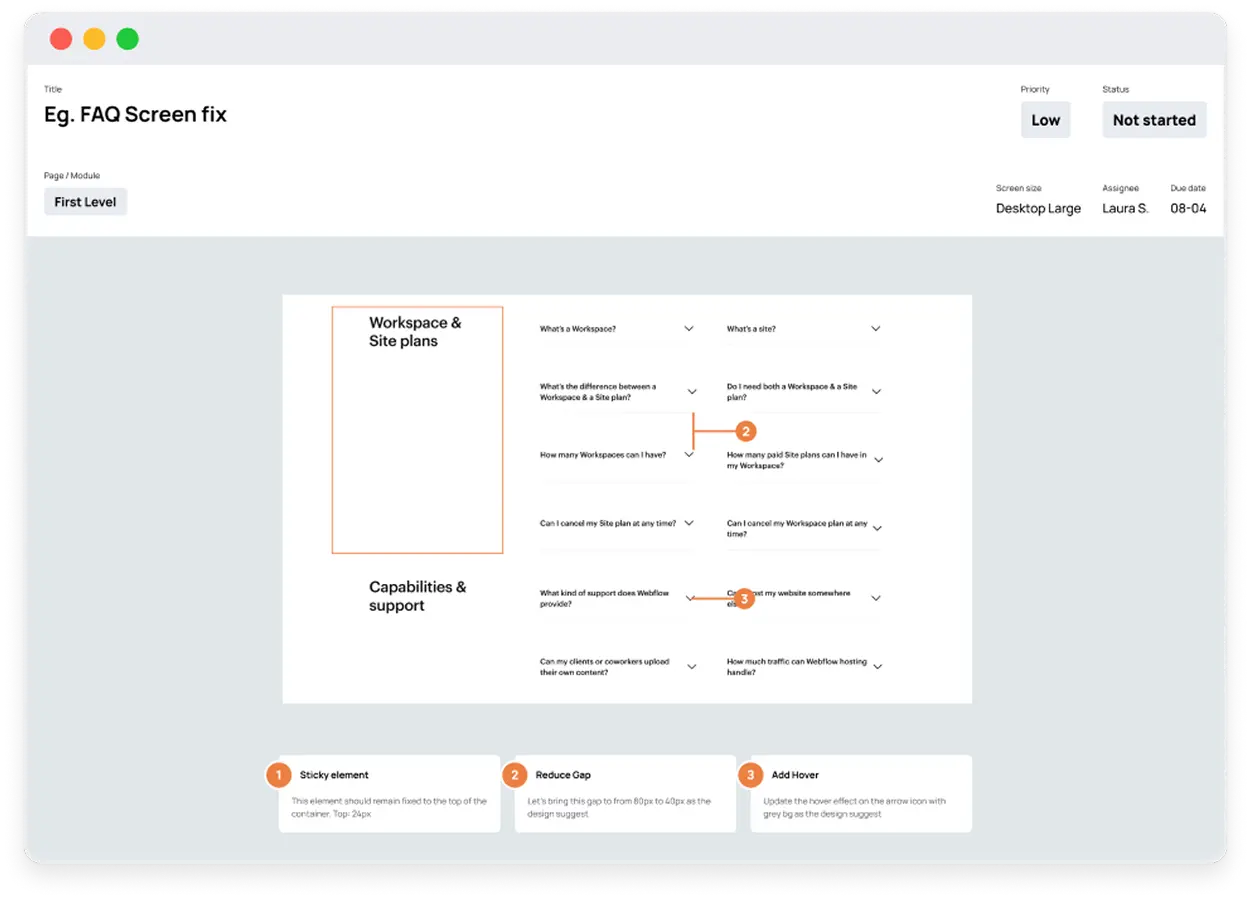Select assignee Laura S.
Screen dimensions: 1251x900
click(1125, 208)
